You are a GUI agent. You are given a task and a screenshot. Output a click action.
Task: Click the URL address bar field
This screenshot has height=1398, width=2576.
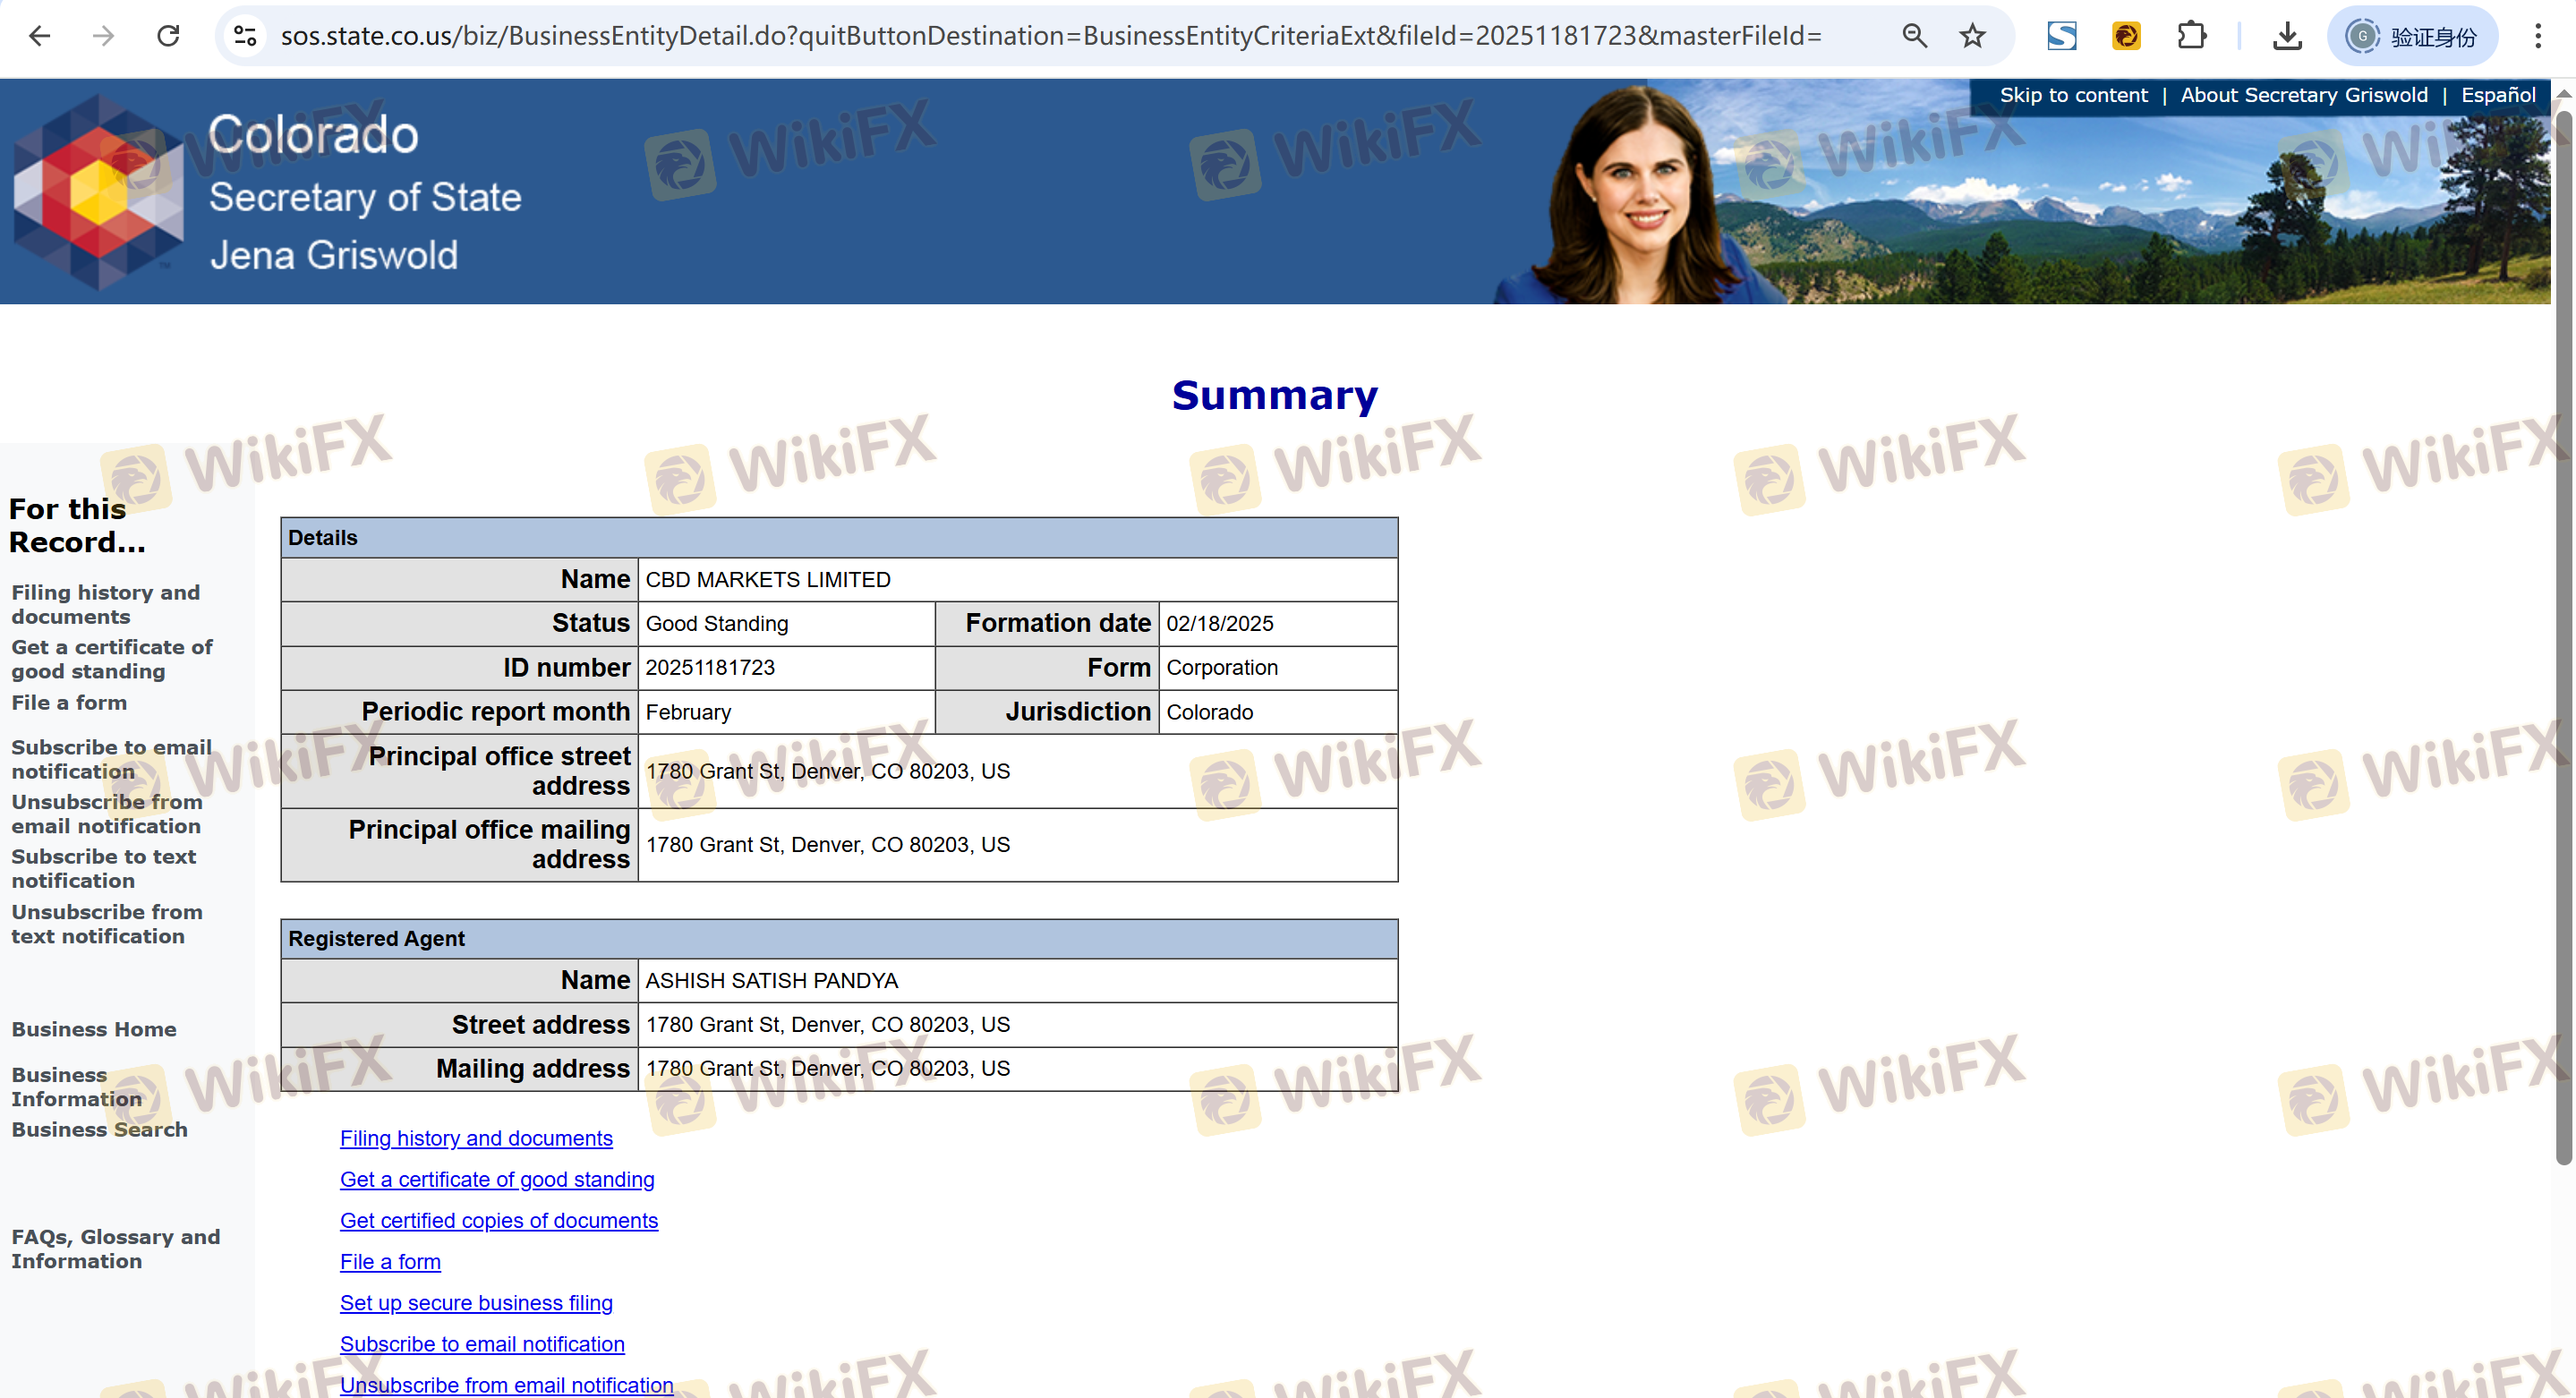coord(1050,37)
